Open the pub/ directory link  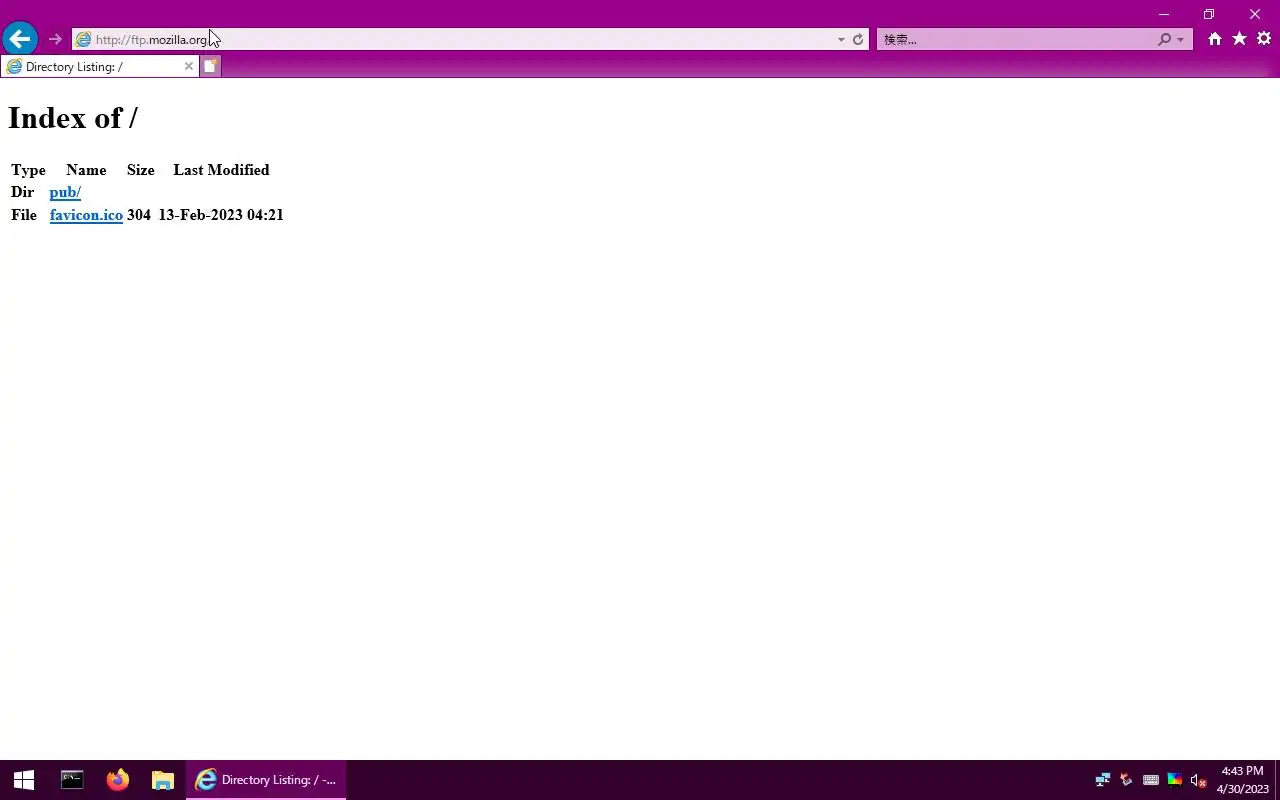pos(65,192)
